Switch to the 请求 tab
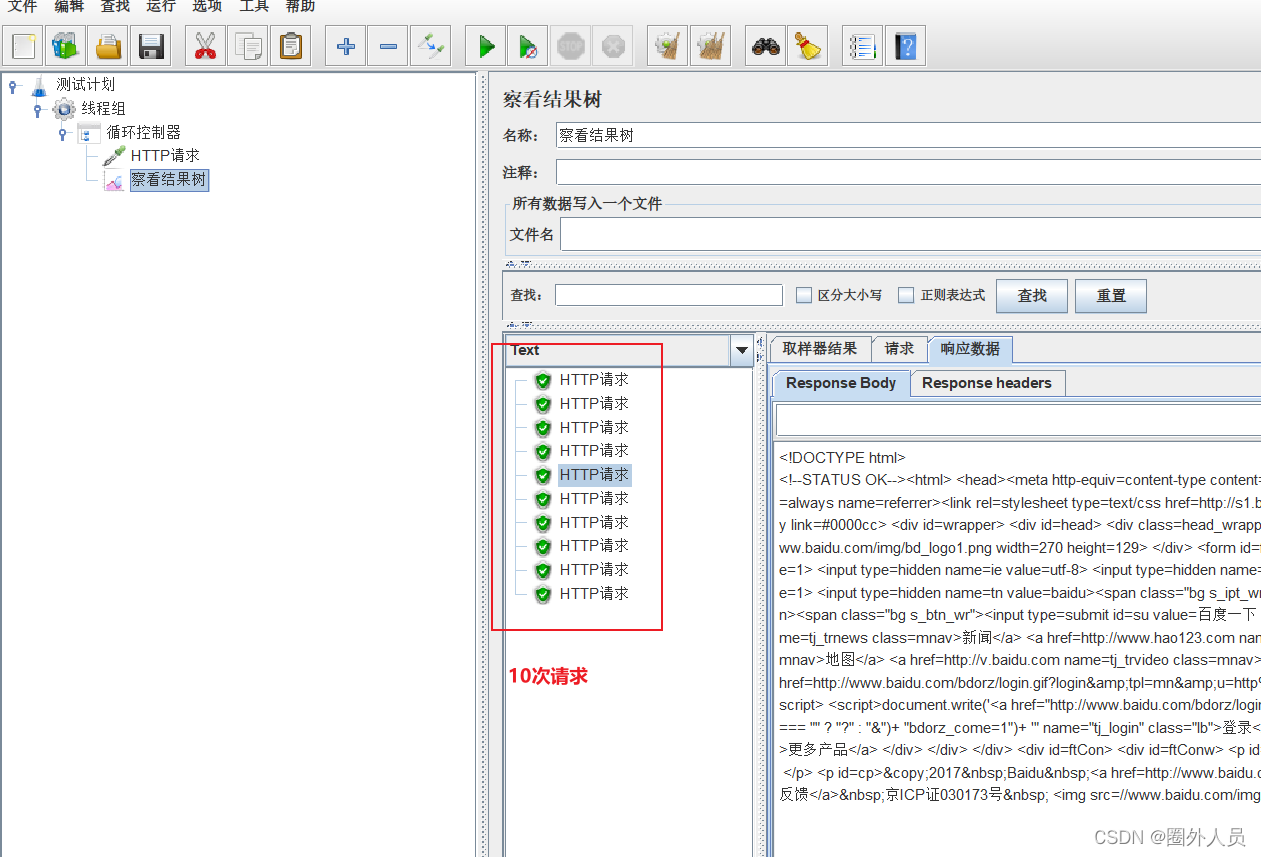The image size is (1261, 857). (x=899, y=349)
